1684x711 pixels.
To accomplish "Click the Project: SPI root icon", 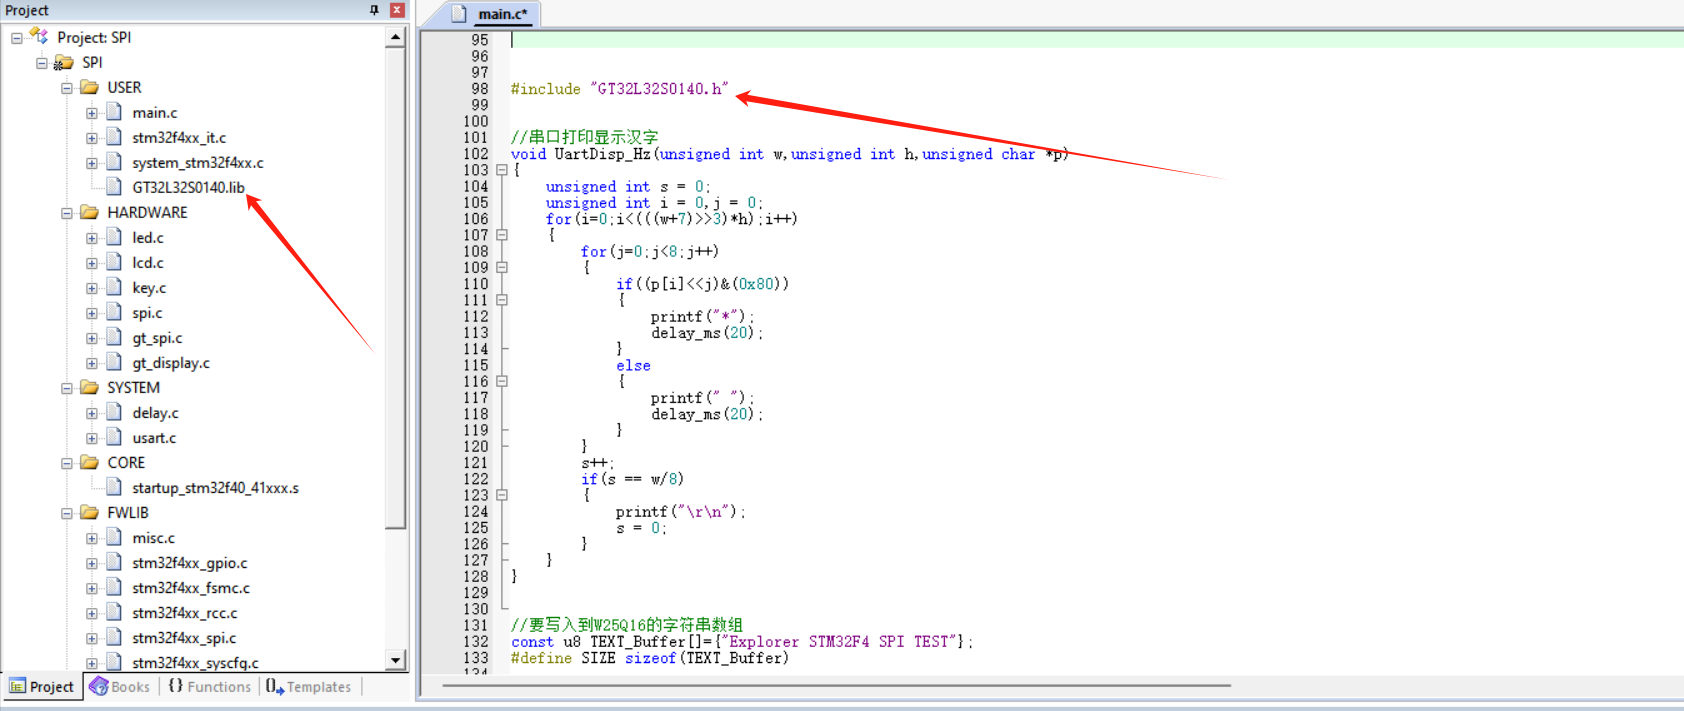I will 39,37.
